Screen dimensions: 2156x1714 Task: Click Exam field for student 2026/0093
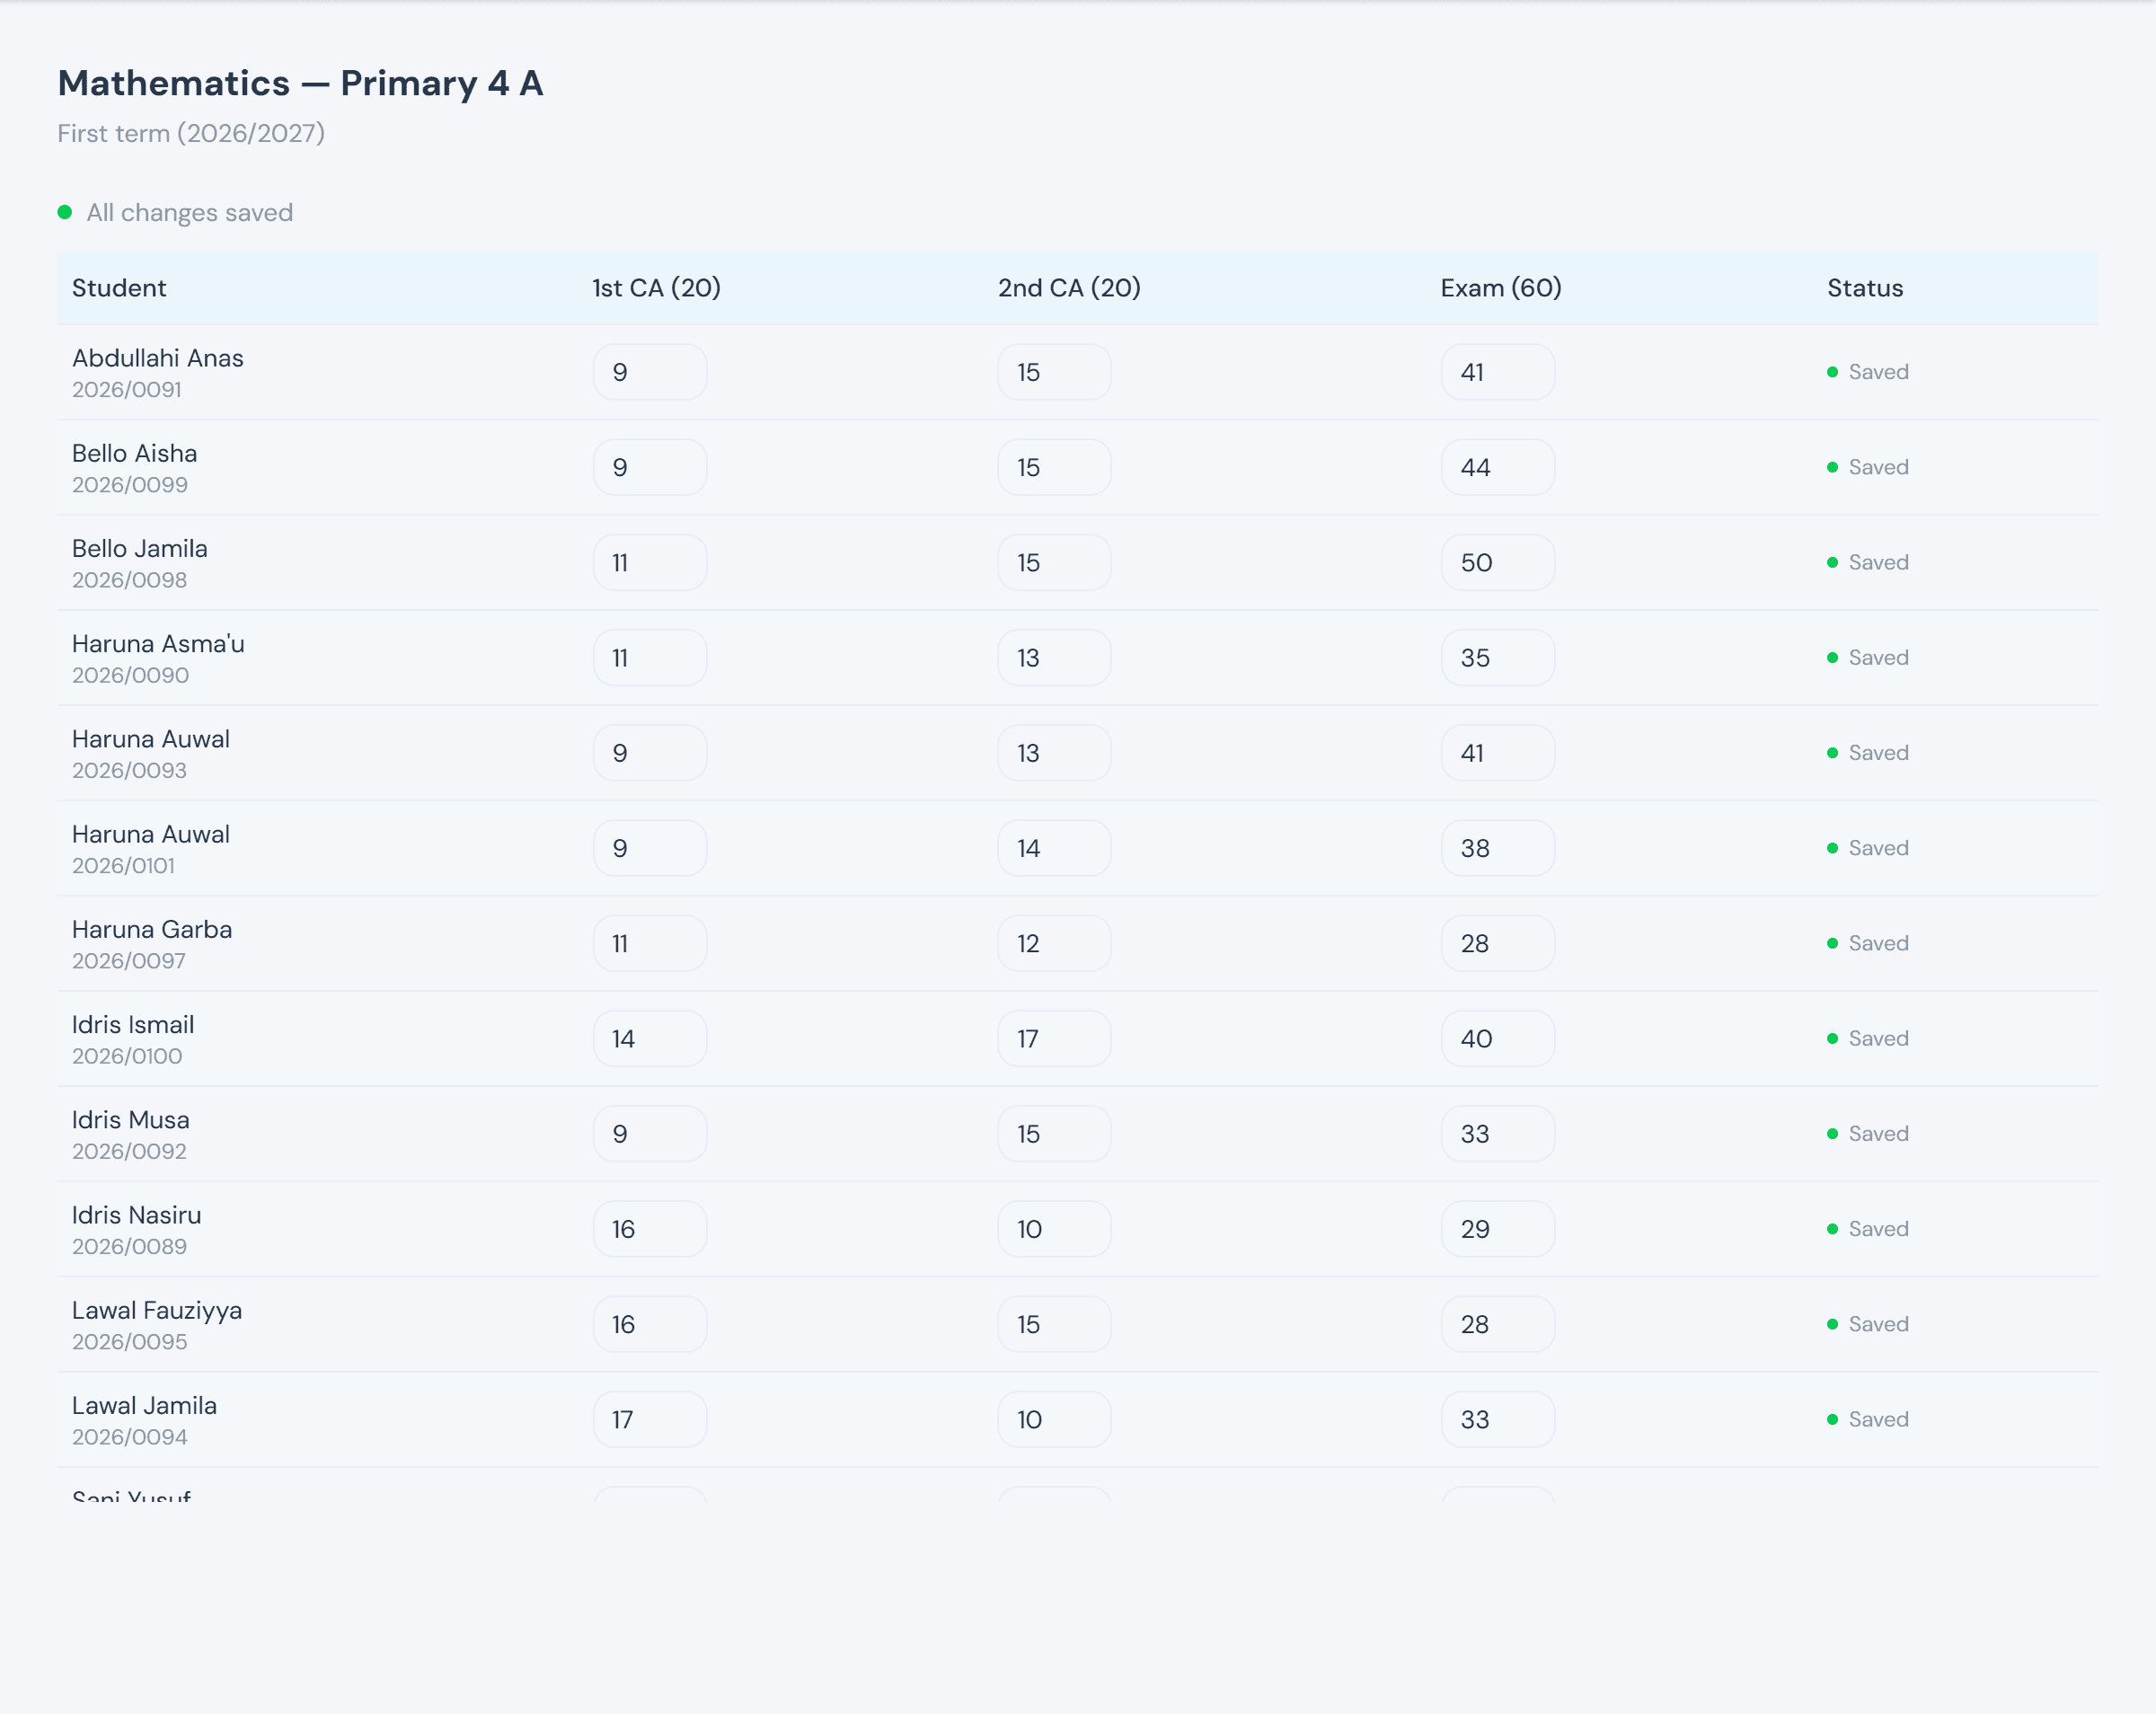tap(1498, 753)
